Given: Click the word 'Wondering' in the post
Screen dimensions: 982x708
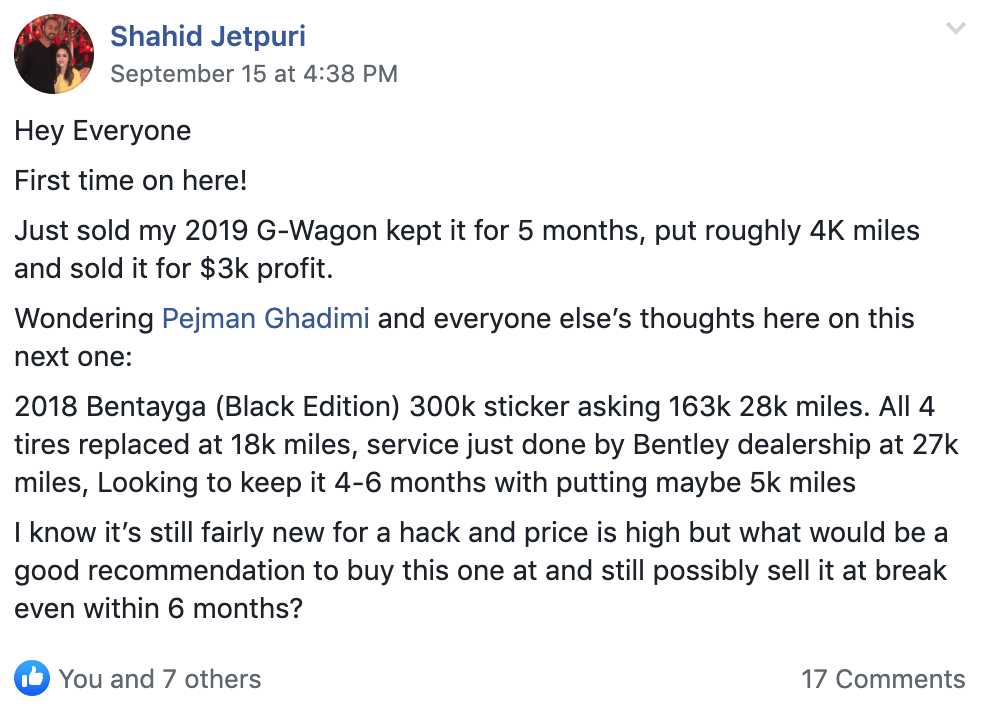Looking at the screenshot, I should [x=84, y=319].
